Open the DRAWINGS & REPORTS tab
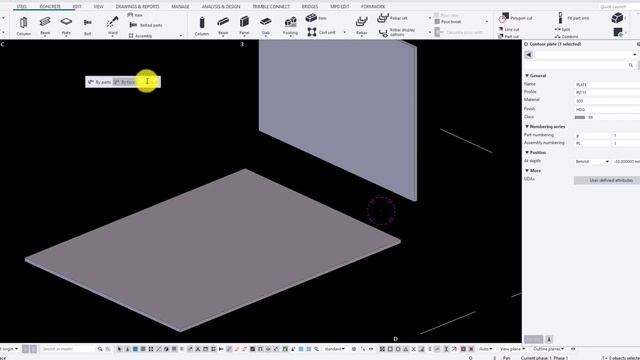 138,7
